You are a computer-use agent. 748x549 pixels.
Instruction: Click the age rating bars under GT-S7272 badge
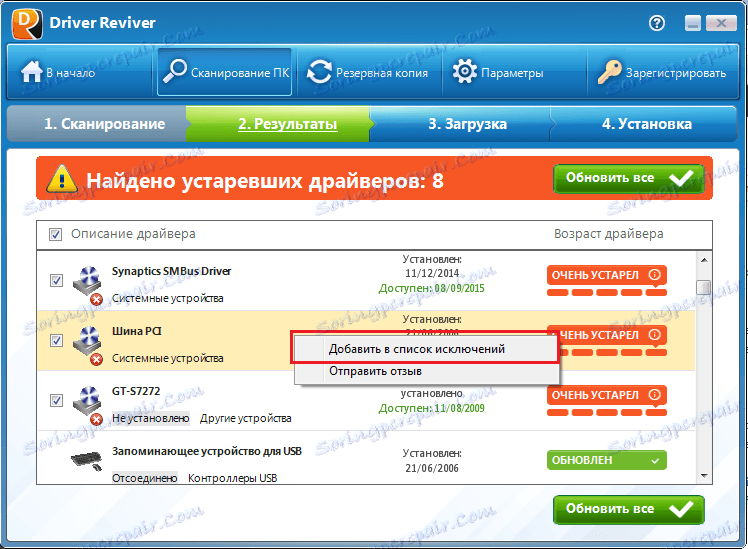tap(607, 413)
